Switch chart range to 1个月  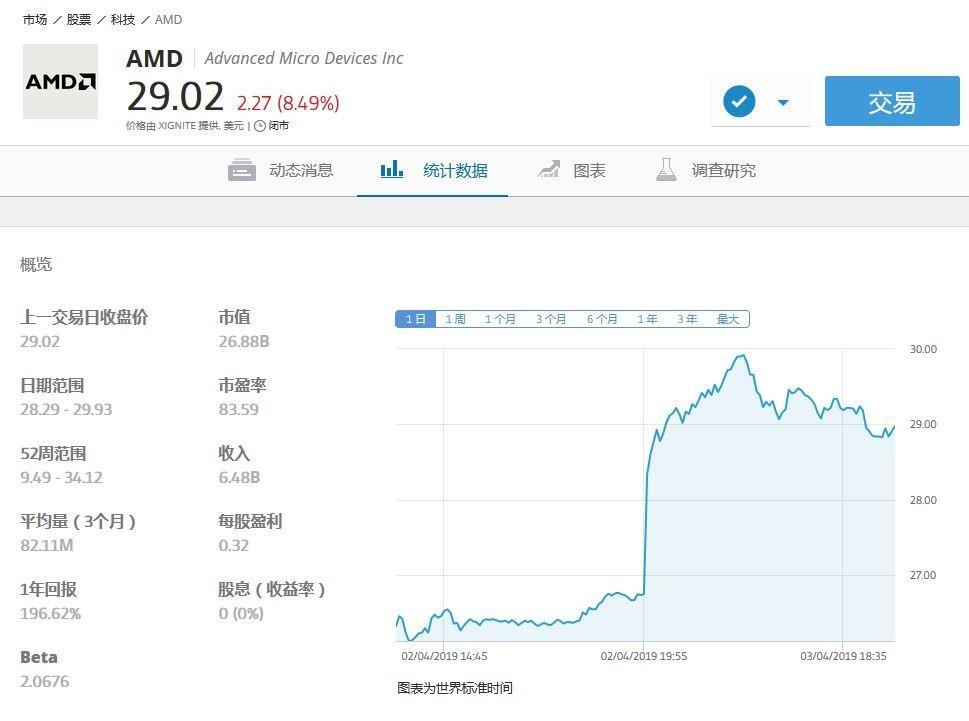coord(500,319)
